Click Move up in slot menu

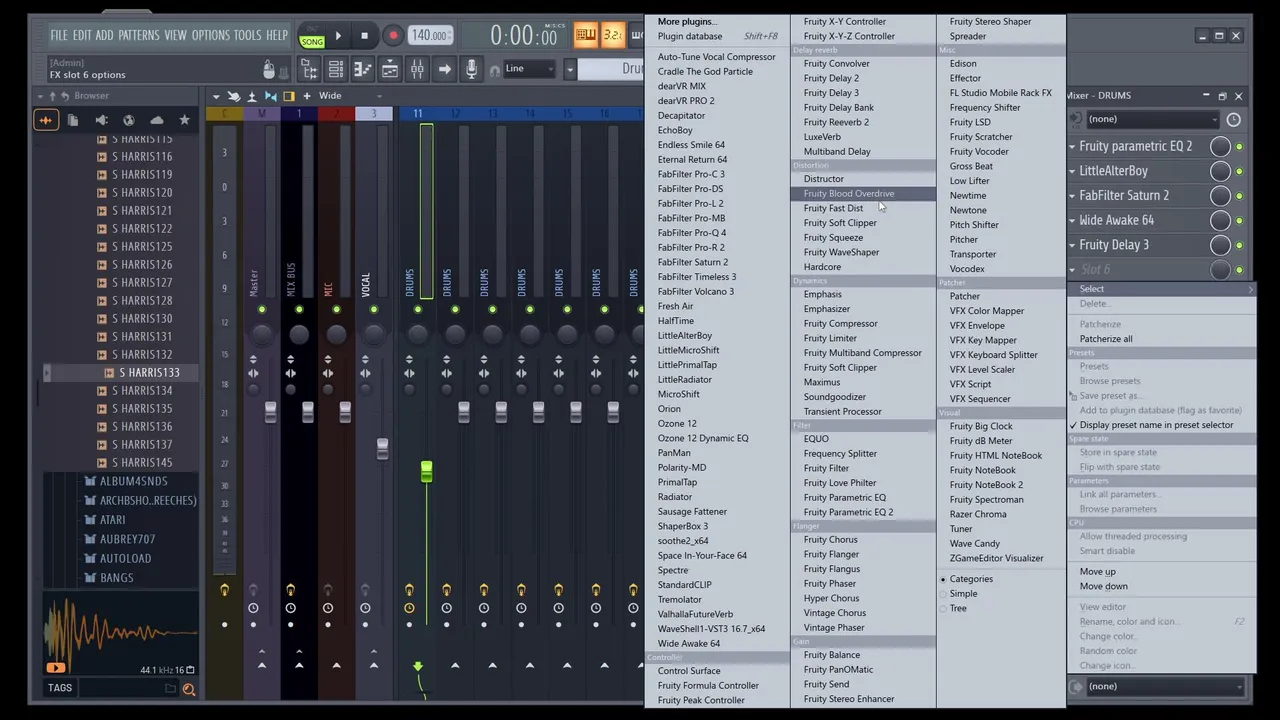tap(1097, 572)
